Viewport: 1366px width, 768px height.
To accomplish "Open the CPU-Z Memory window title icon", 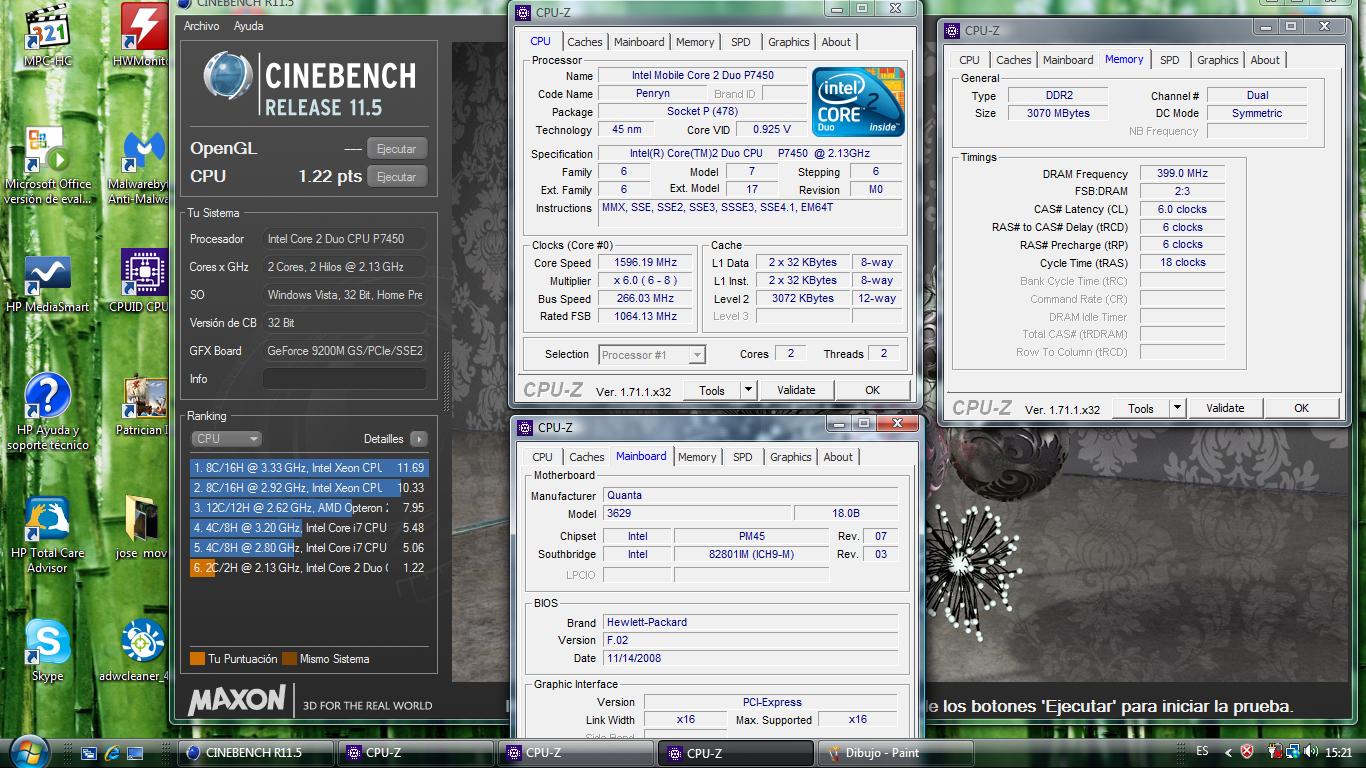I will tap(951, 30).
